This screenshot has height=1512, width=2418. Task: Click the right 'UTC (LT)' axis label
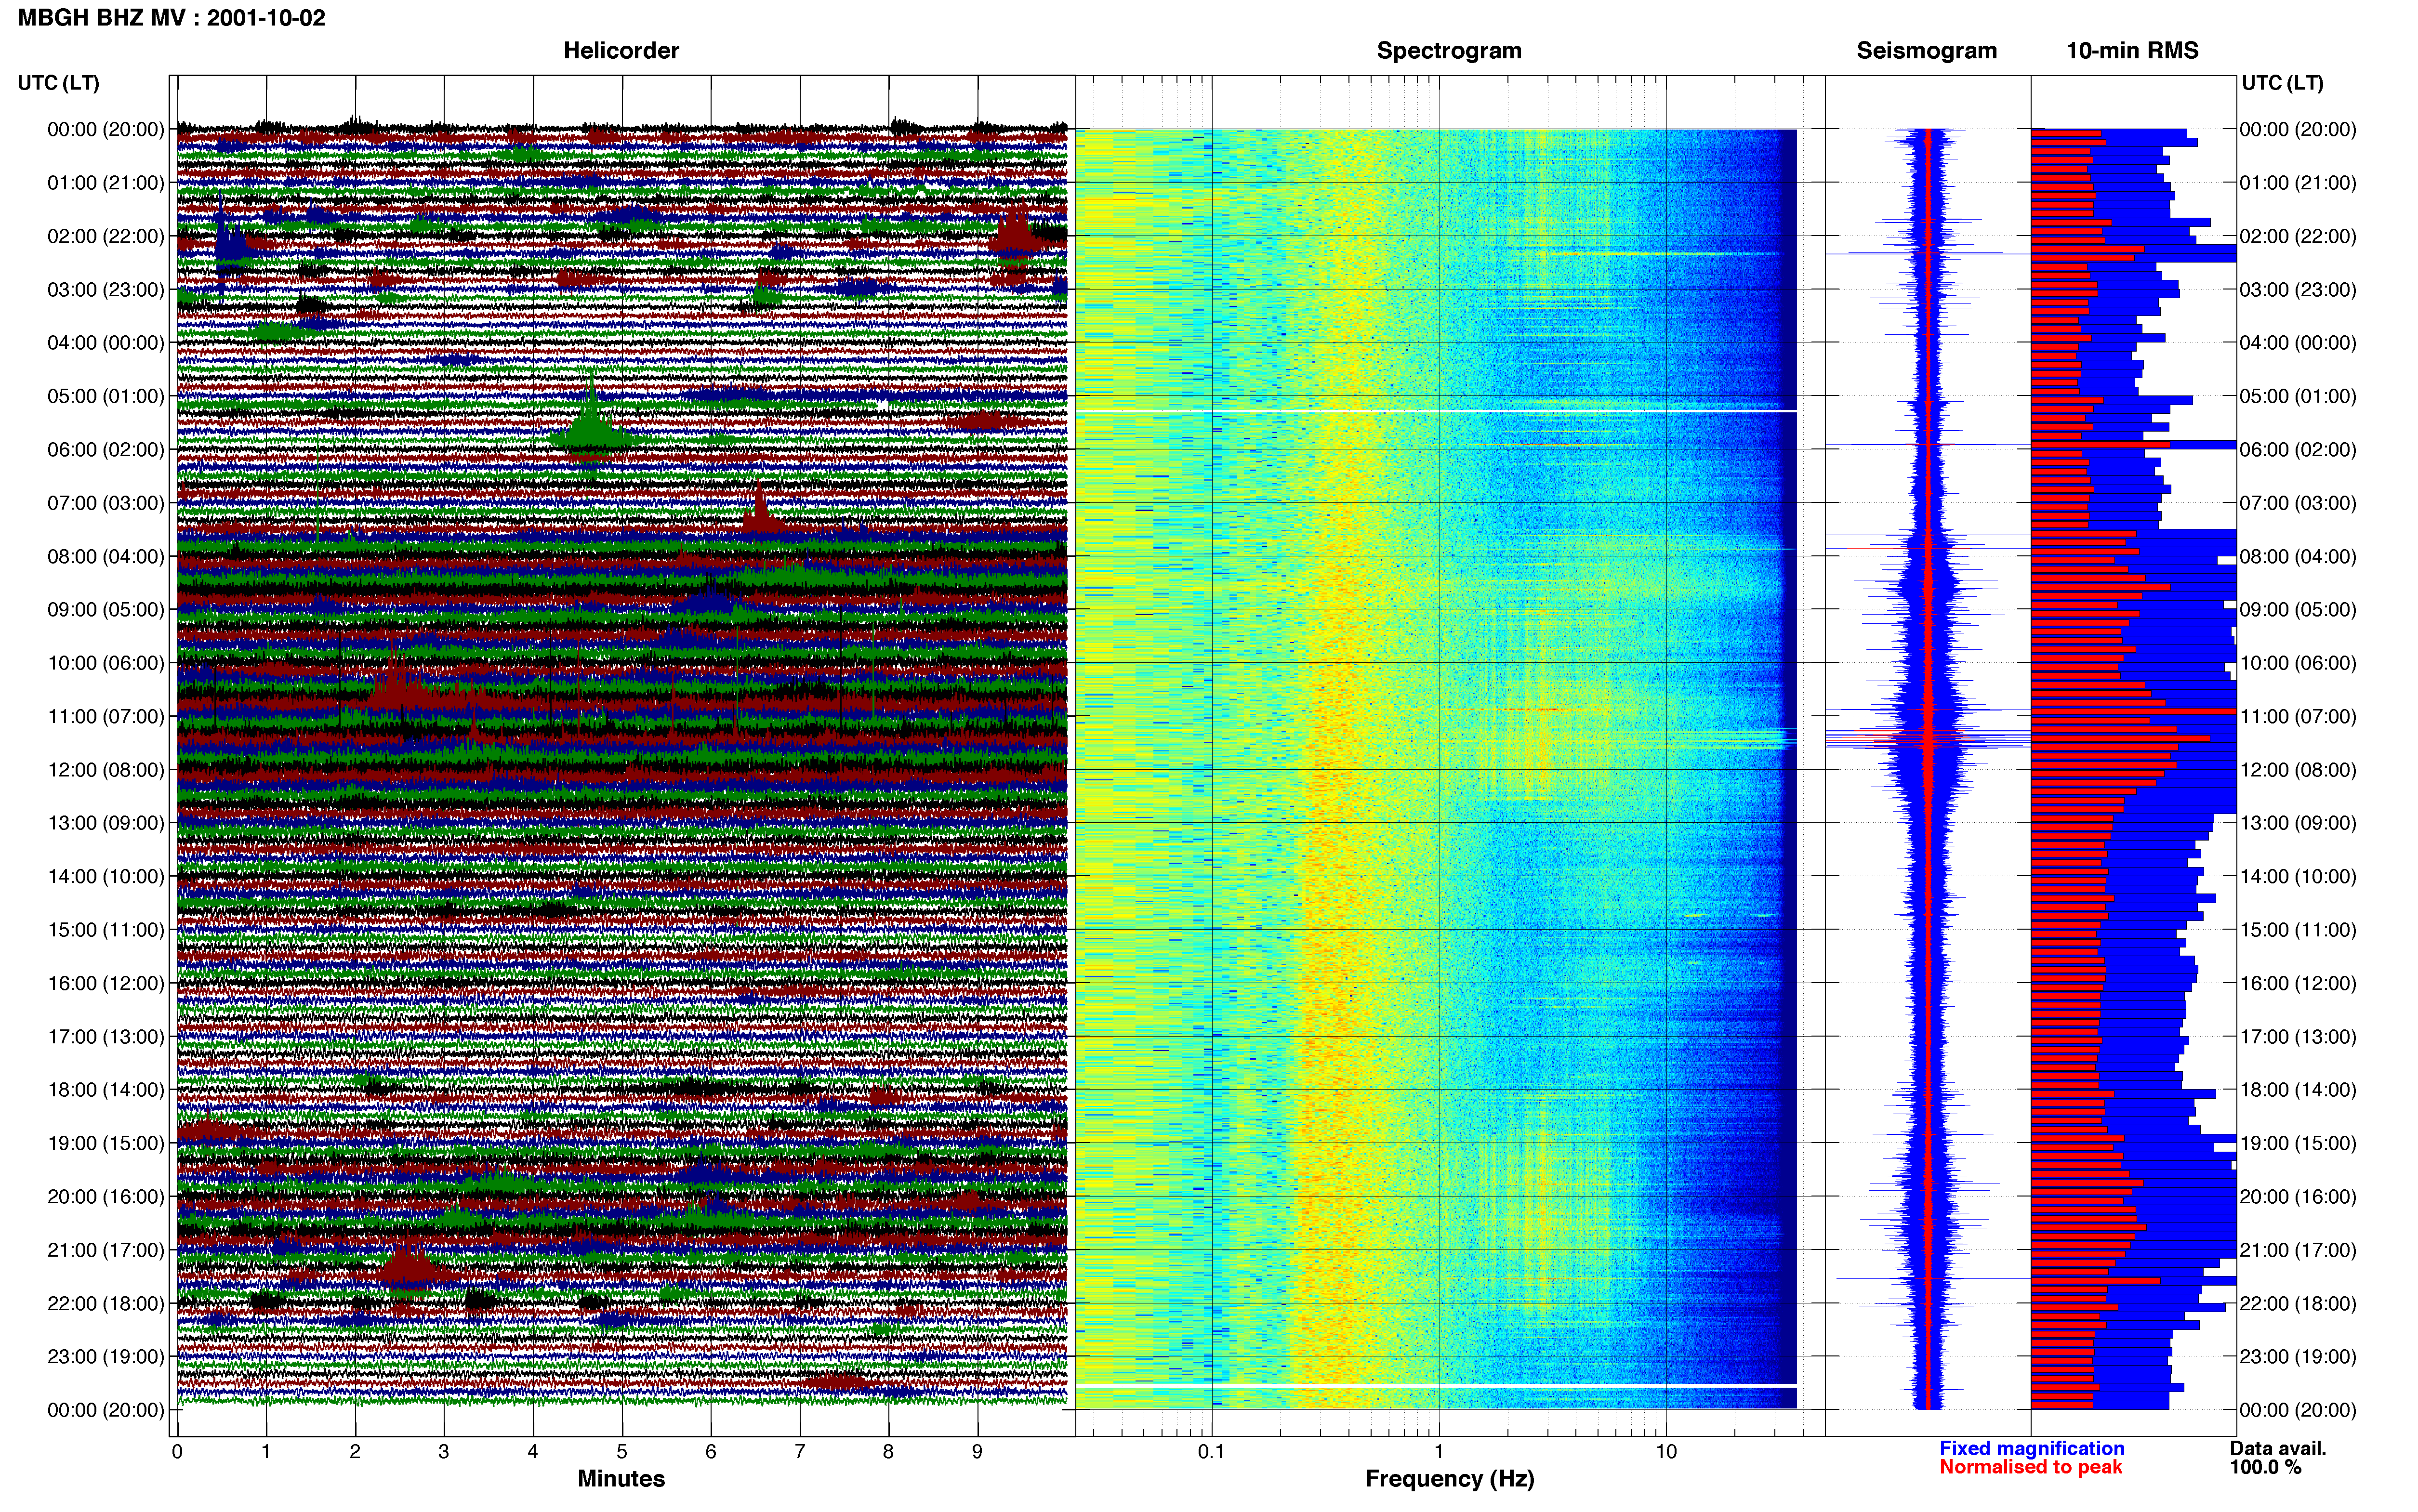(x=2282, y=83)
